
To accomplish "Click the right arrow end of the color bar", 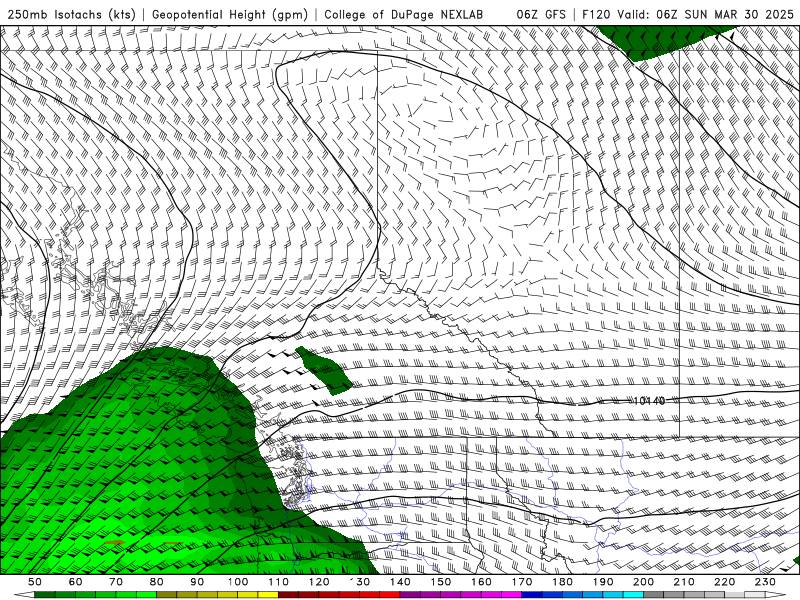I will pyautogui.click(x=776, y=595).
